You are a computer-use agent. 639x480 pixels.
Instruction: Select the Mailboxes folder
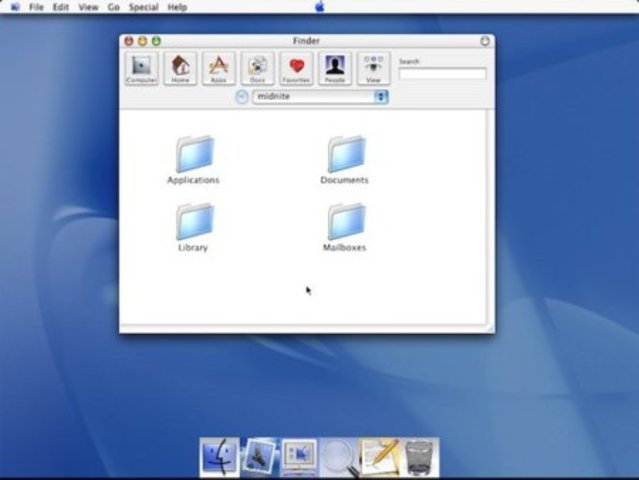[x=345, y=227]
